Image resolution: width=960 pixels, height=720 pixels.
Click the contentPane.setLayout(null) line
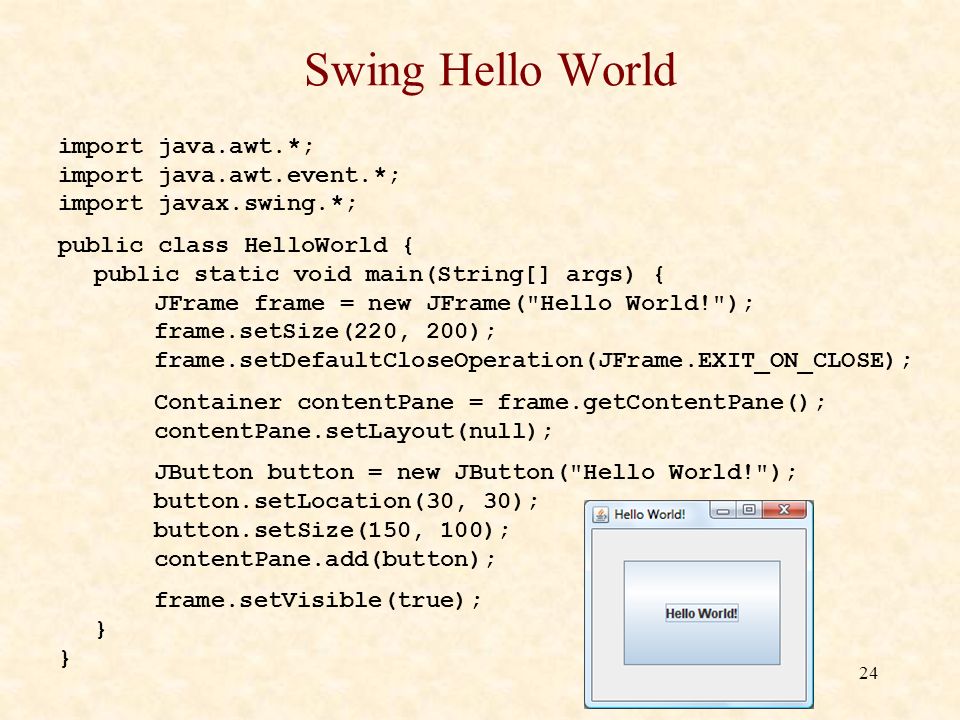(353, 432)
